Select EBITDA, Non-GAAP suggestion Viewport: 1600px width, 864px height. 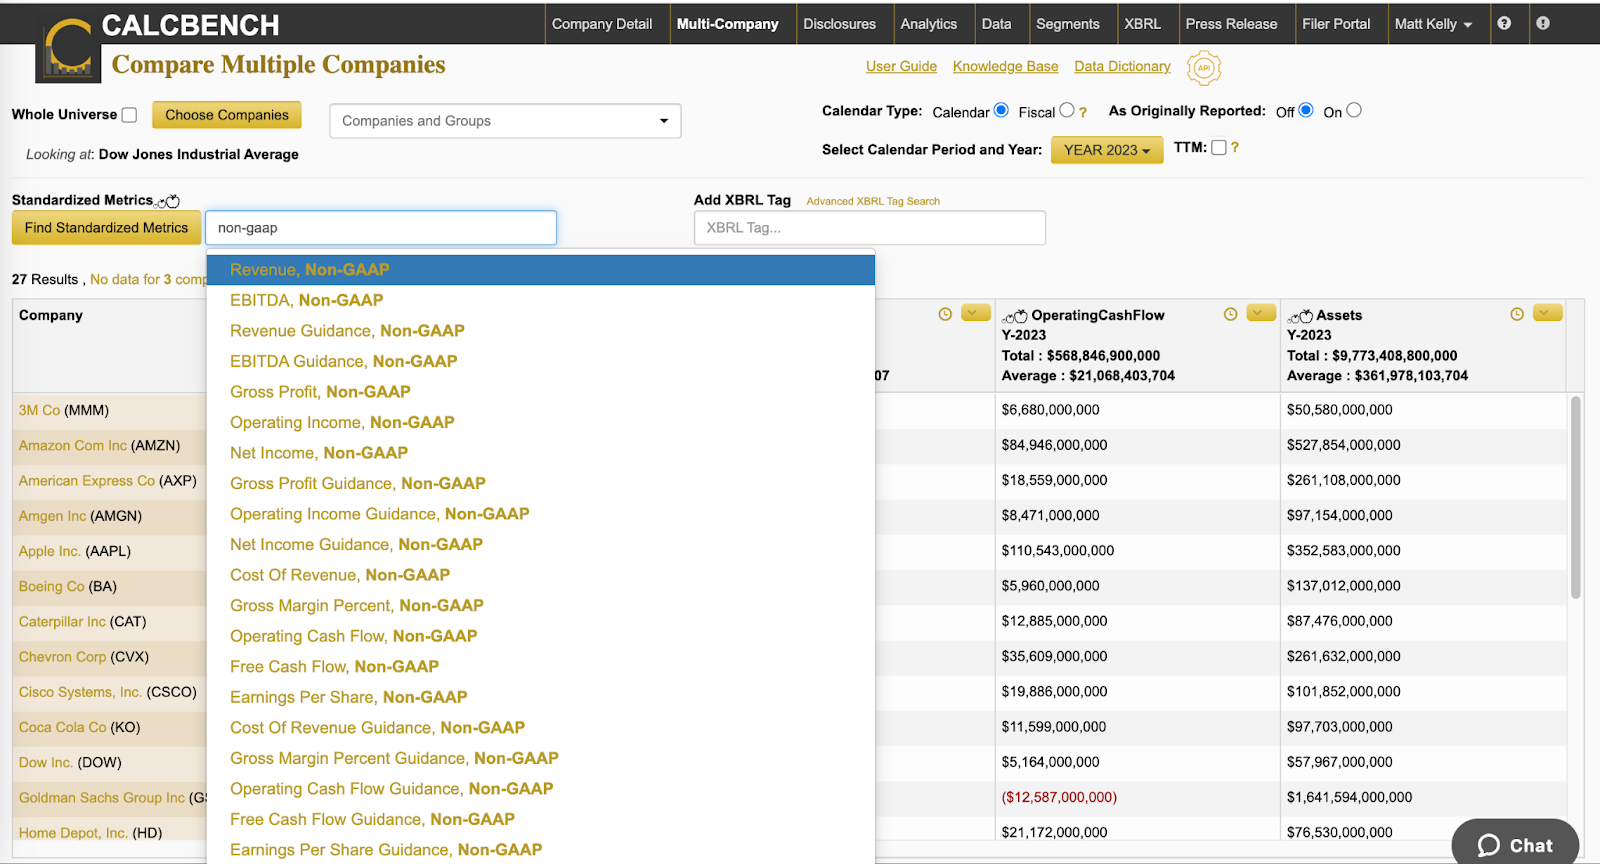[x=540, y=300]
